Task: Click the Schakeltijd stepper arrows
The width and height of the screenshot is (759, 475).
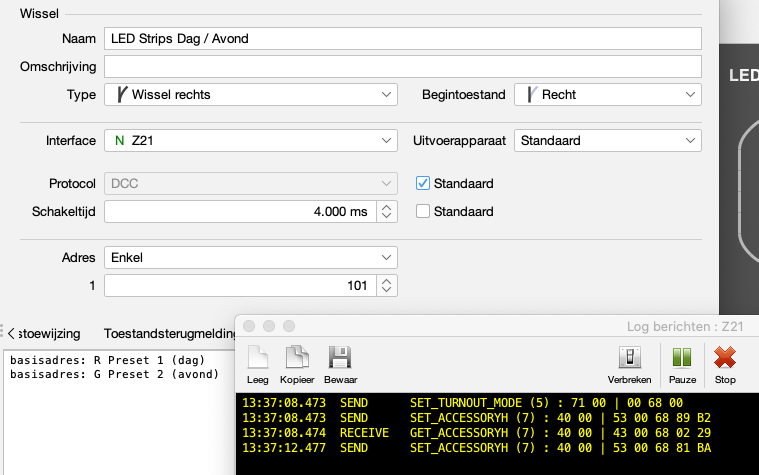Action: tap(387, 212)
